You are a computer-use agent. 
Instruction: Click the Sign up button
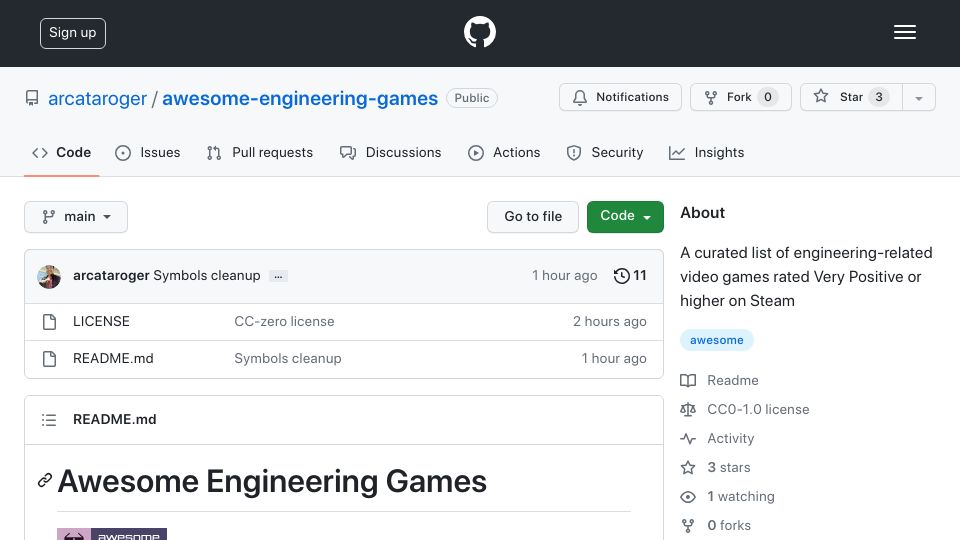pyautogui.click(x=73, y=33)
